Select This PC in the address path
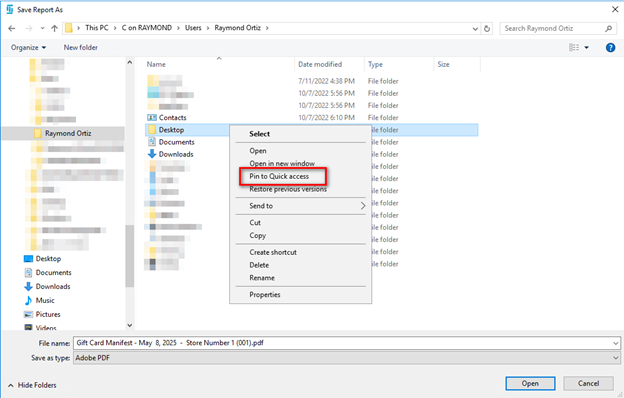624x398 pixels. point(97,28)
